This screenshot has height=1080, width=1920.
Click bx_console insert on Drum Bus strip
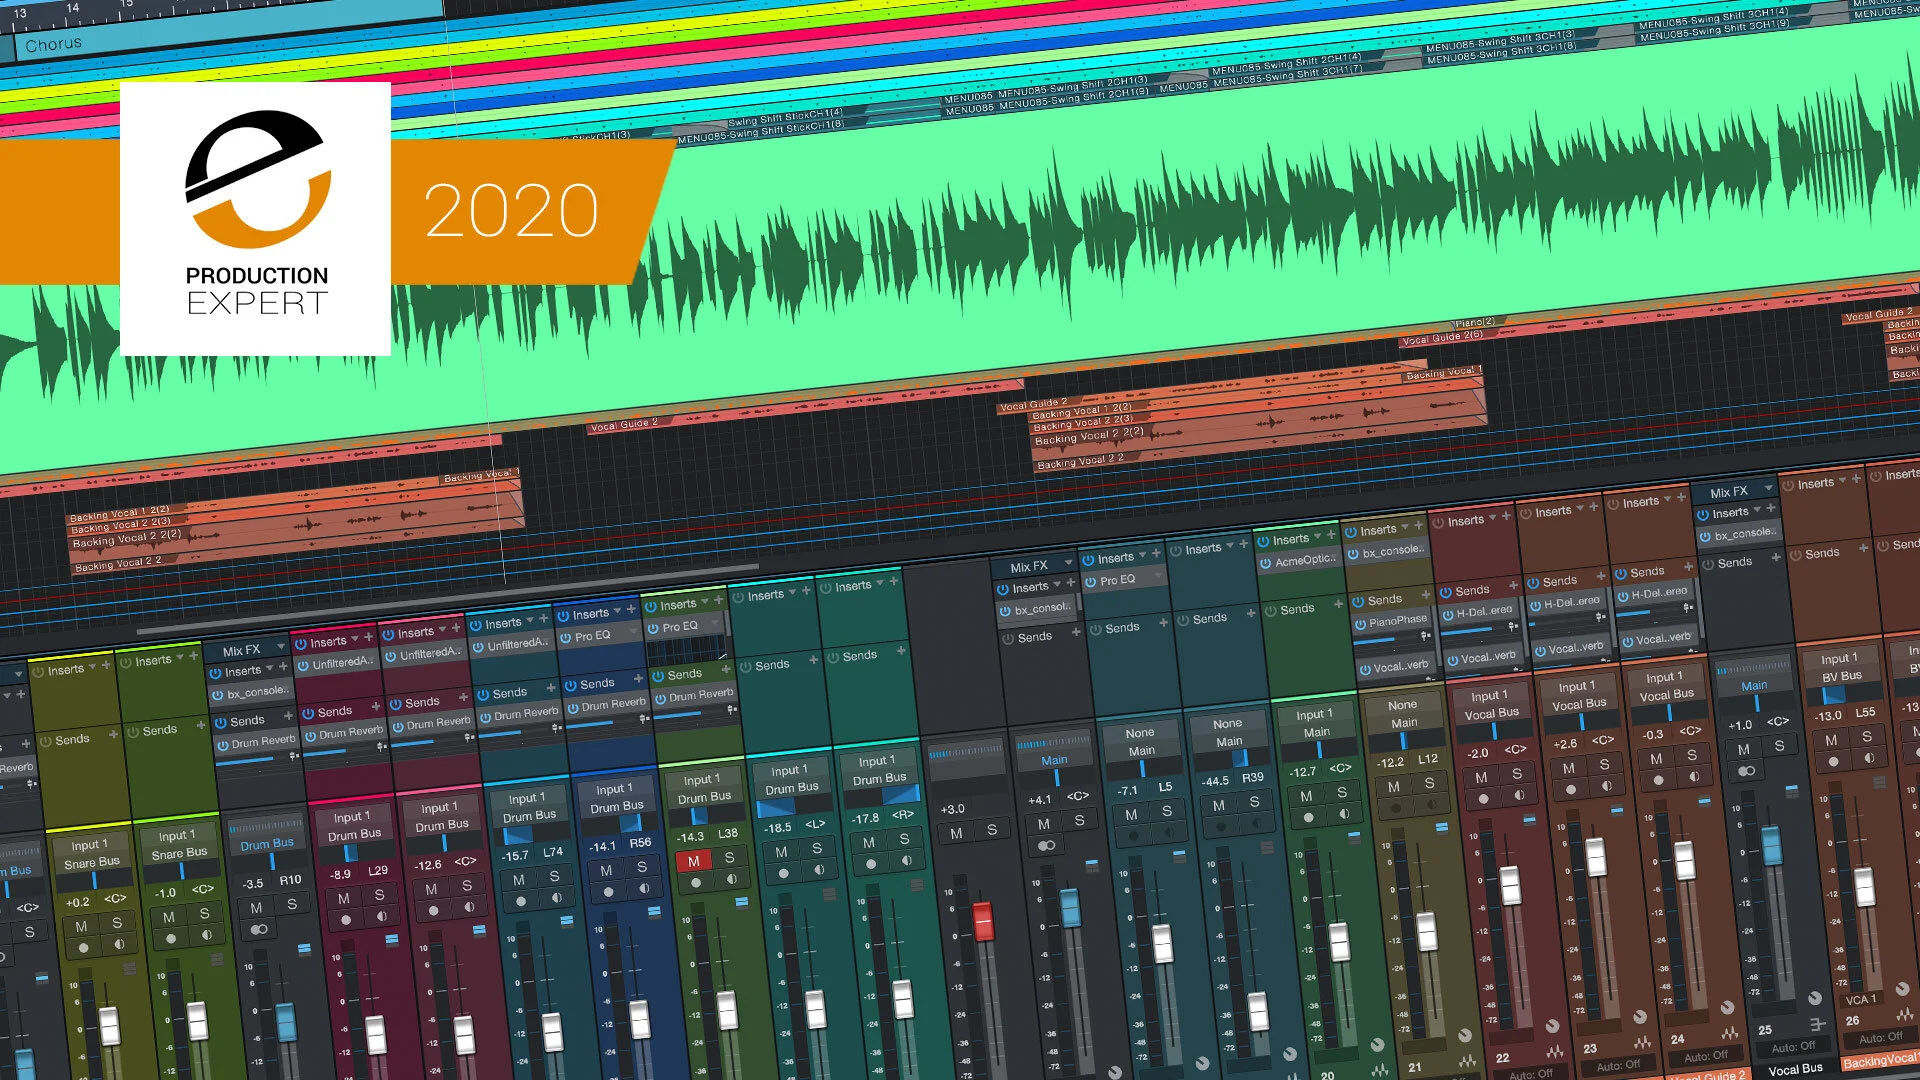point(249,693)
